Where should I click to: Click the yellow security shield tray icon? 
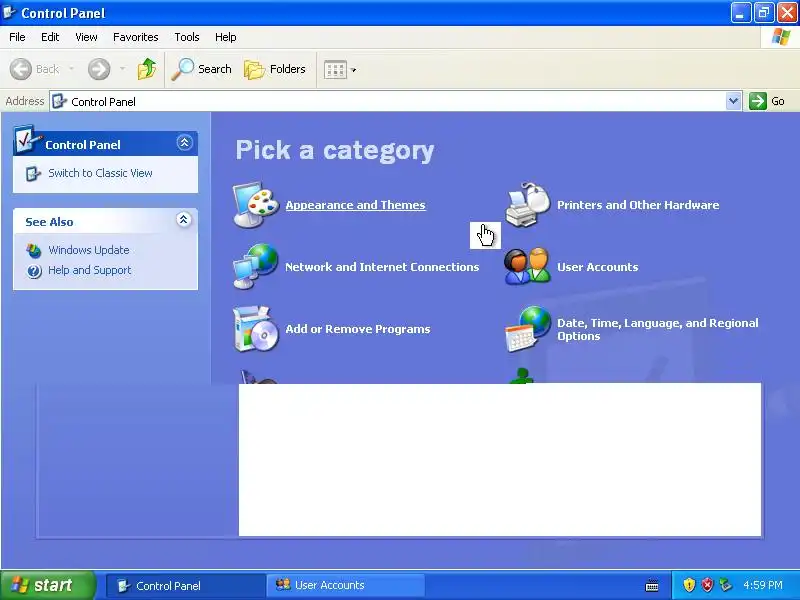pyautogui.click(x=689, y=585)
